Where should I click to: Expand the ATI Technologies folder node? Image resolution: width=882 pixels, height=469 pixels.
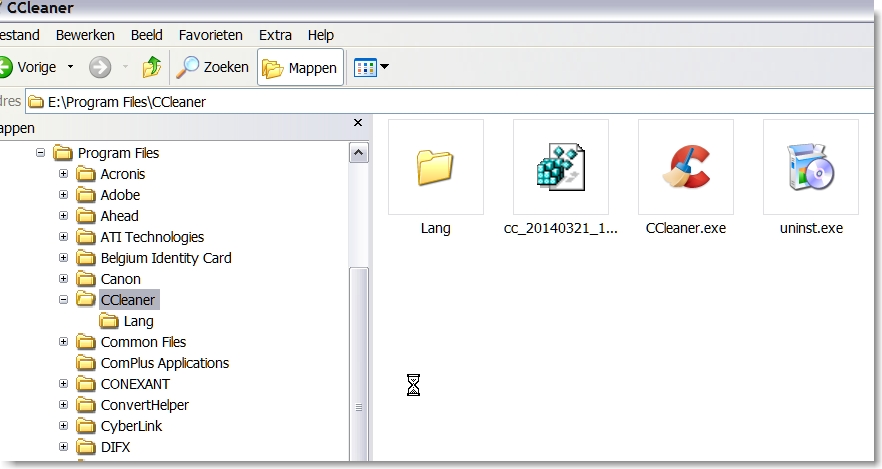tap(64, 237)
